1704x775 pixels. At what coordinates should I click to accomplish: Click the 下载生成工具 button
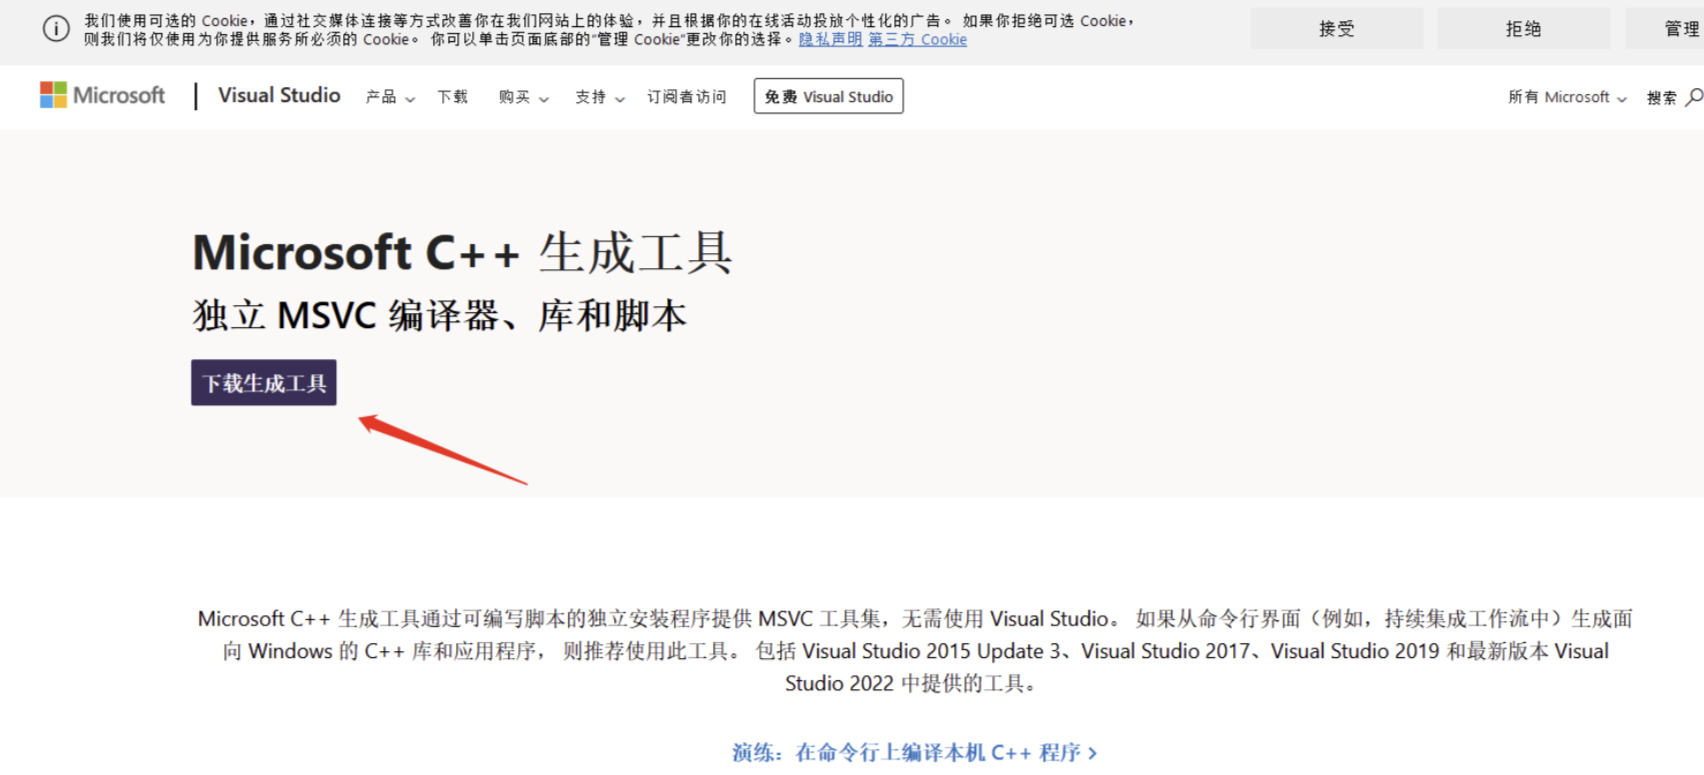[264, 383]
